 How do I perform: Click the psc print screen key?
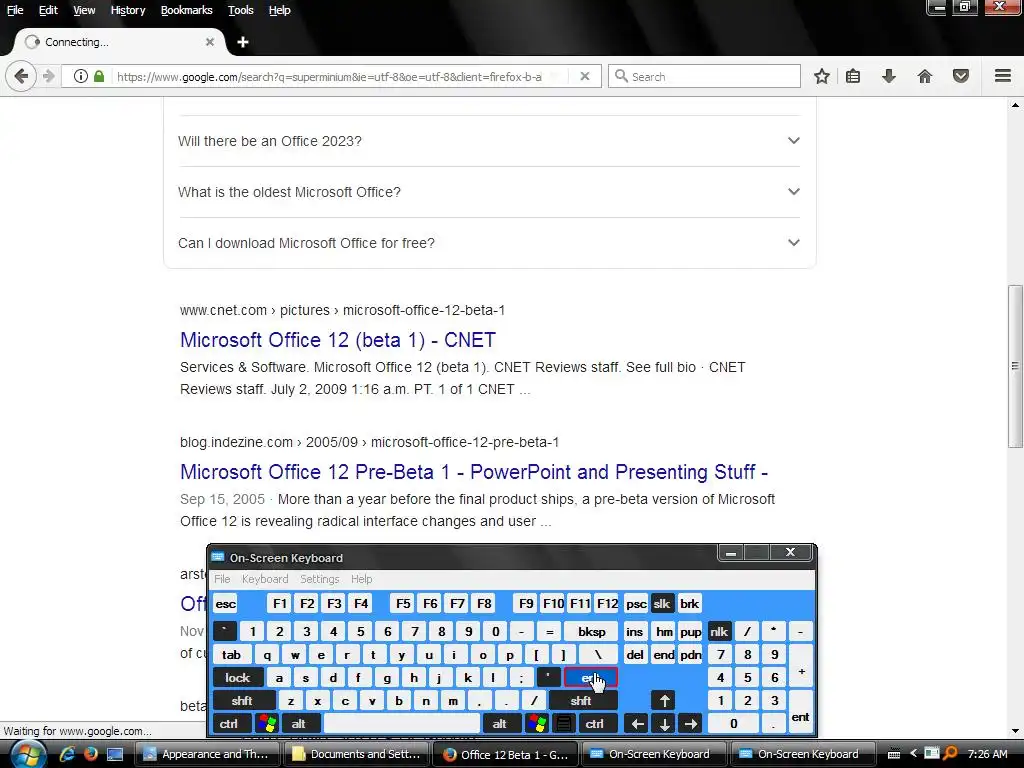636,603
